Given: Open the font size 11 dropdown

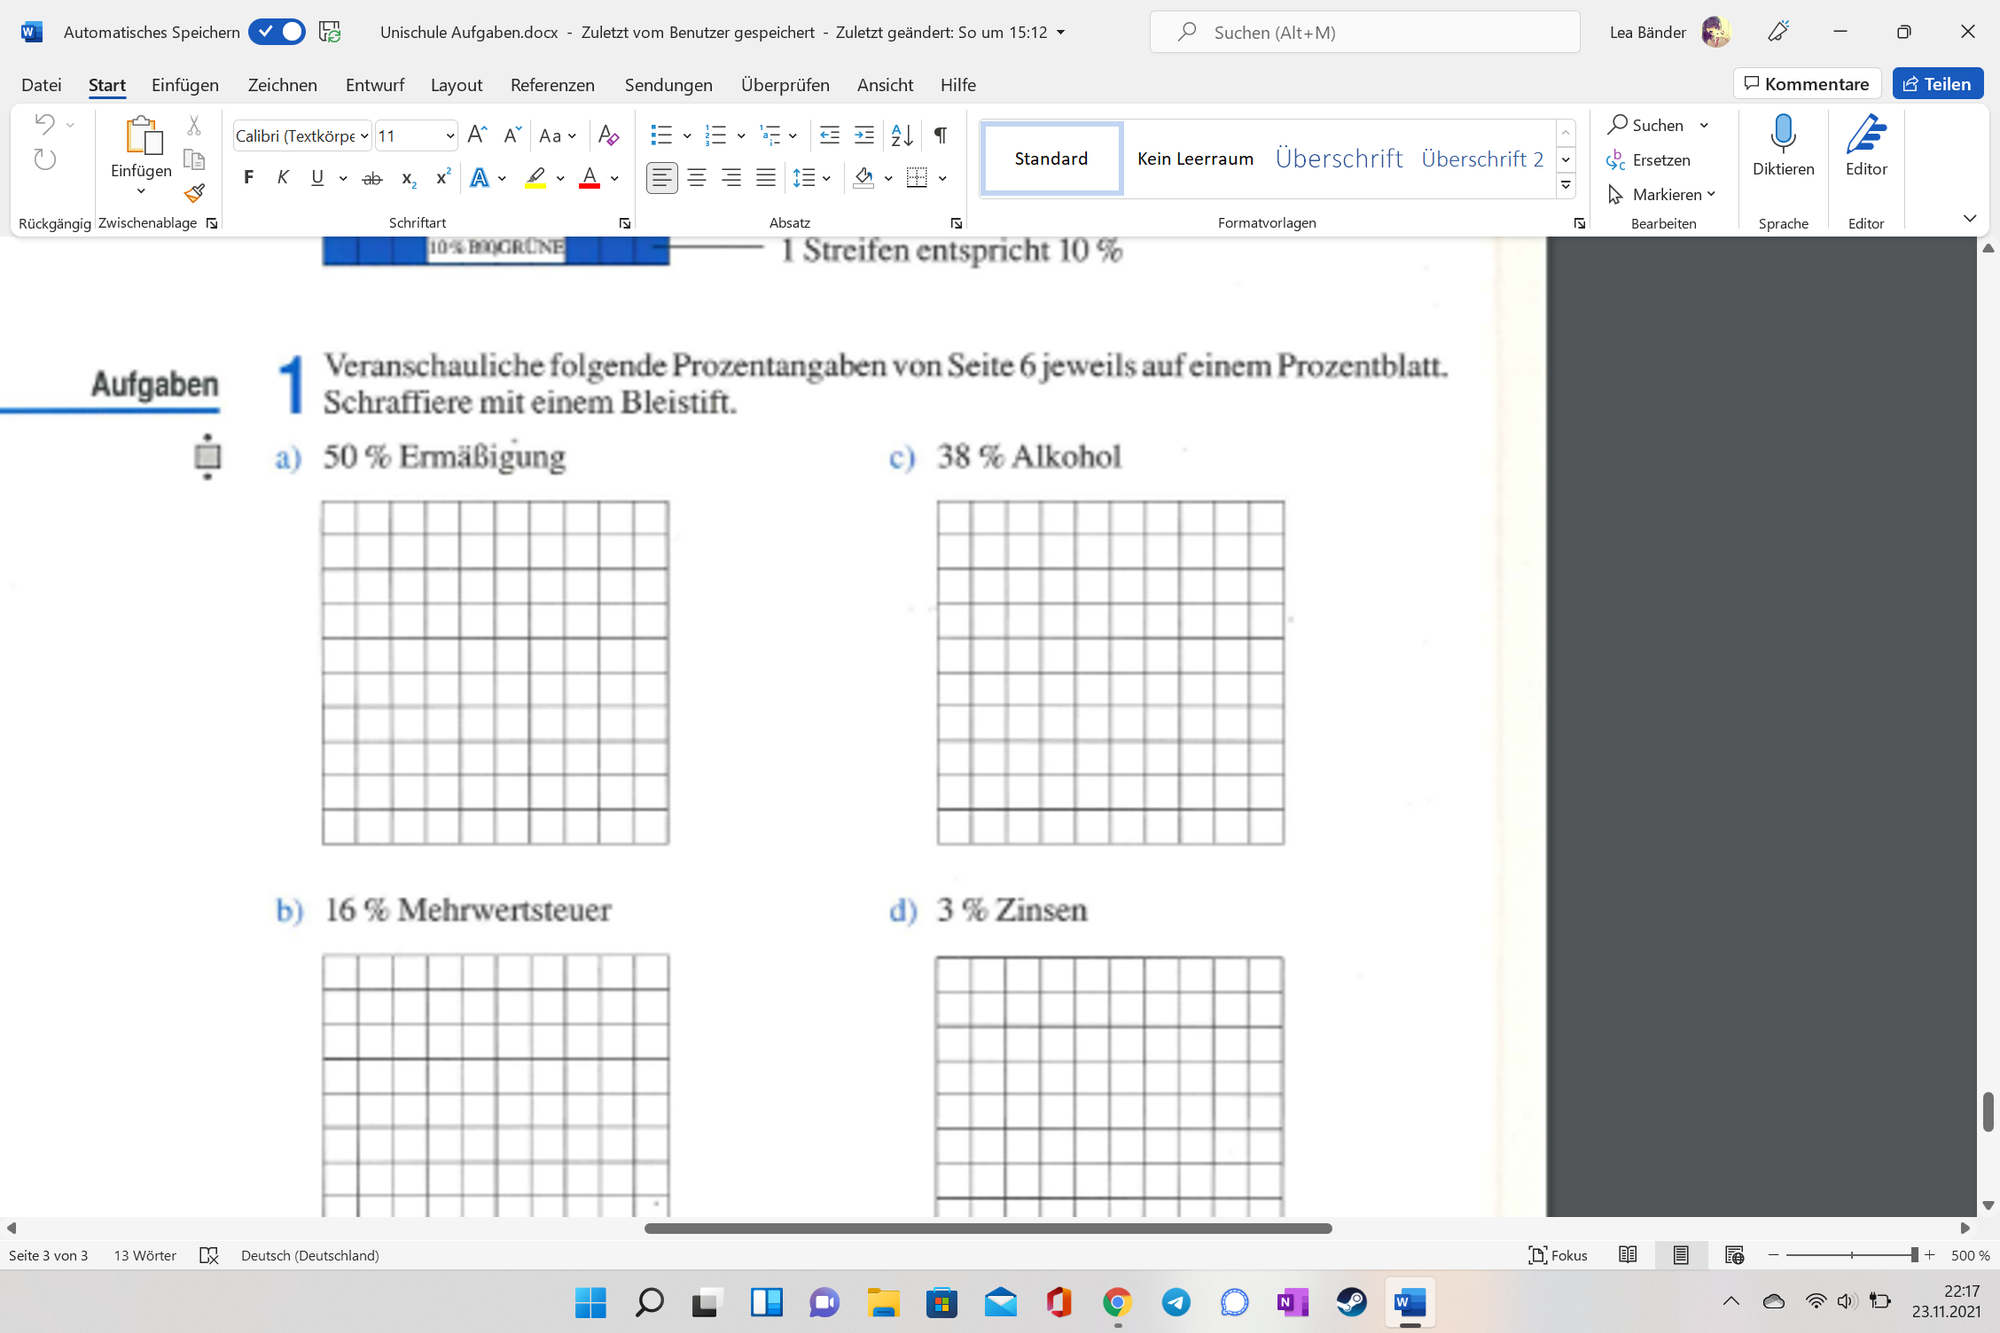Looking at the screenshot, I should [450, 136].
